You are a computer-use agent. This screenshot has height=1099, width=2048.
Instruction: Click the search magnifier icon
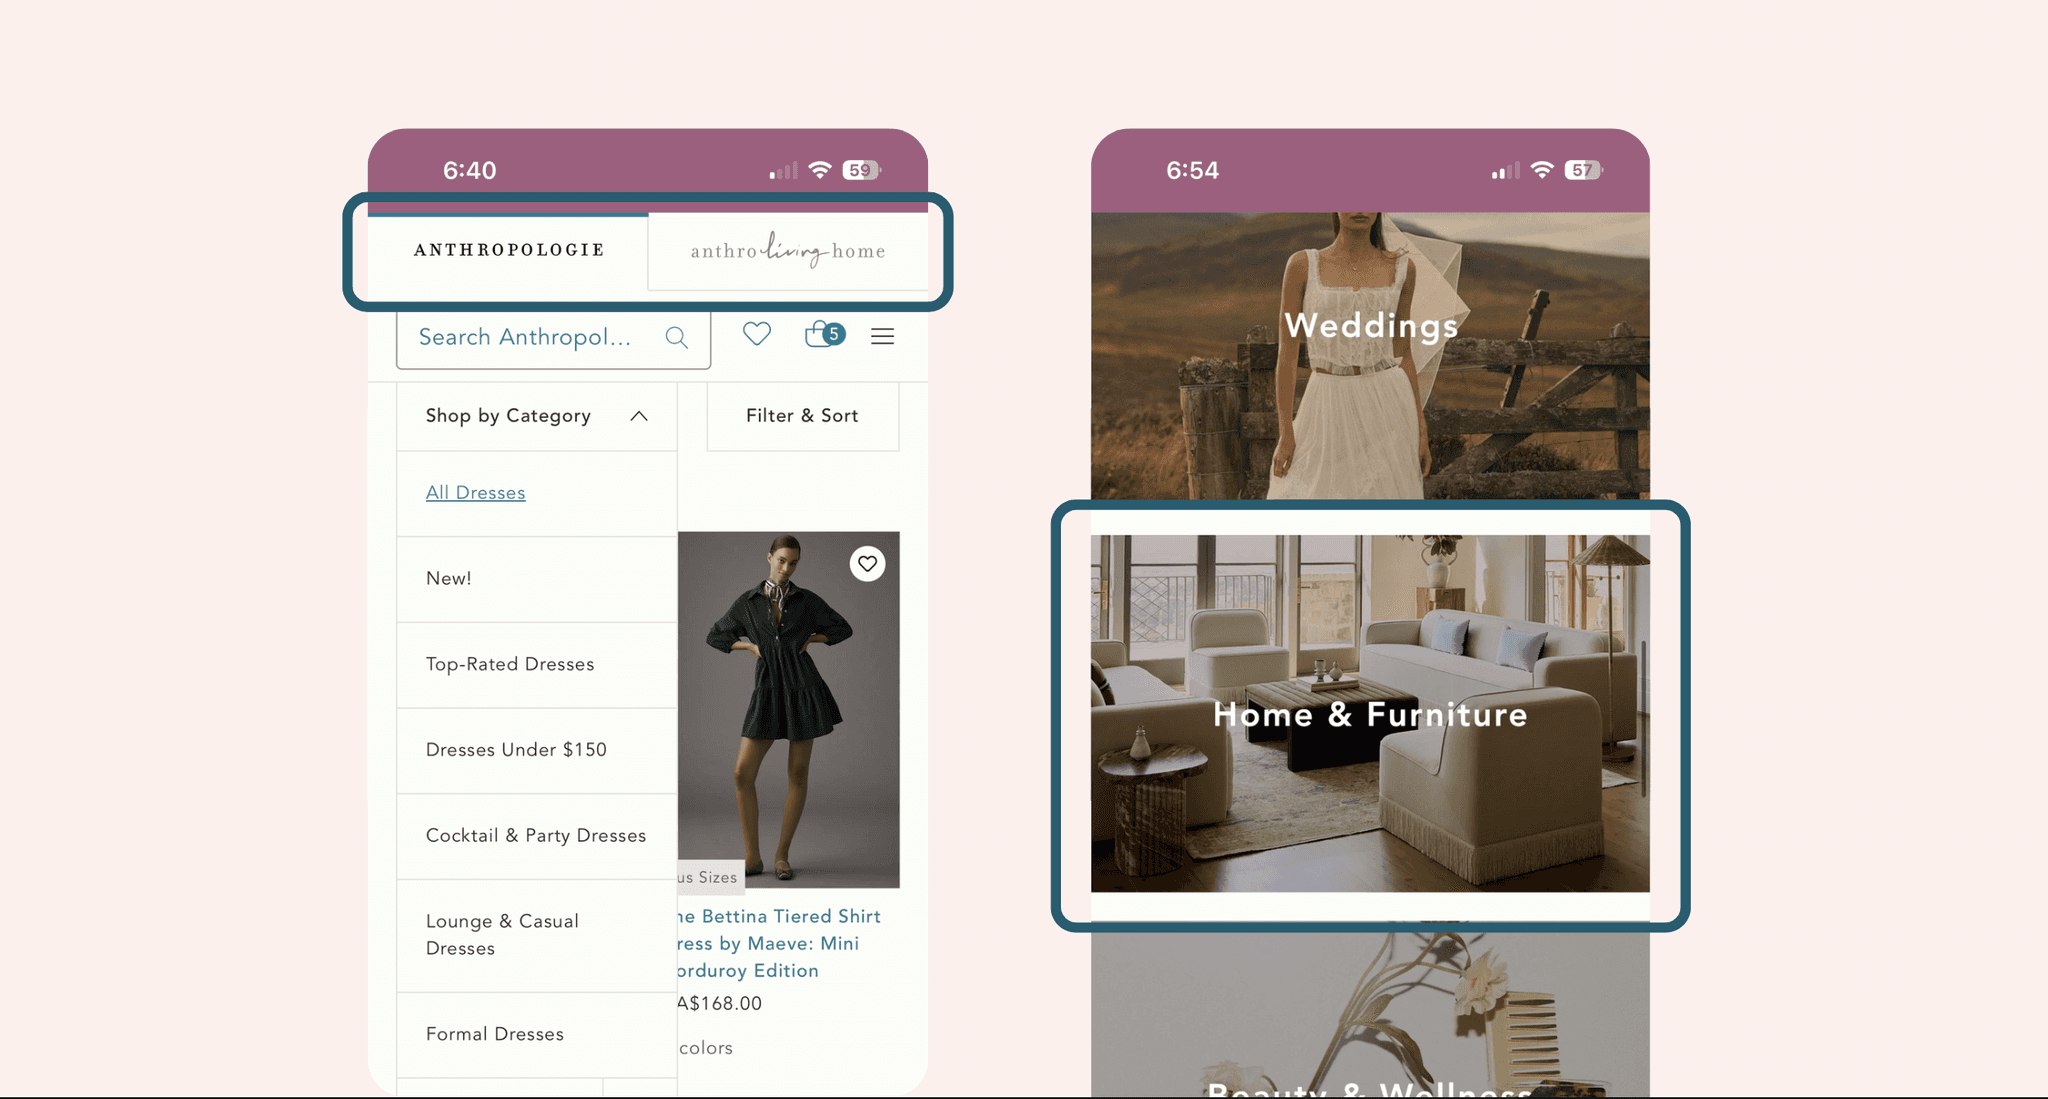[677, 338]
